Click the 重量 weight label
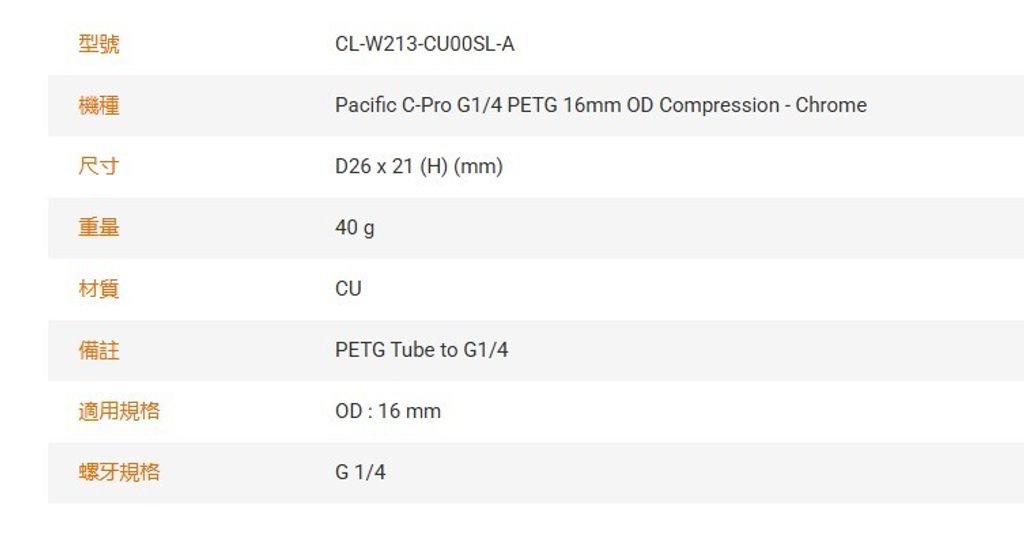Viewport: 1024px width, 534px height. point(99,227)
